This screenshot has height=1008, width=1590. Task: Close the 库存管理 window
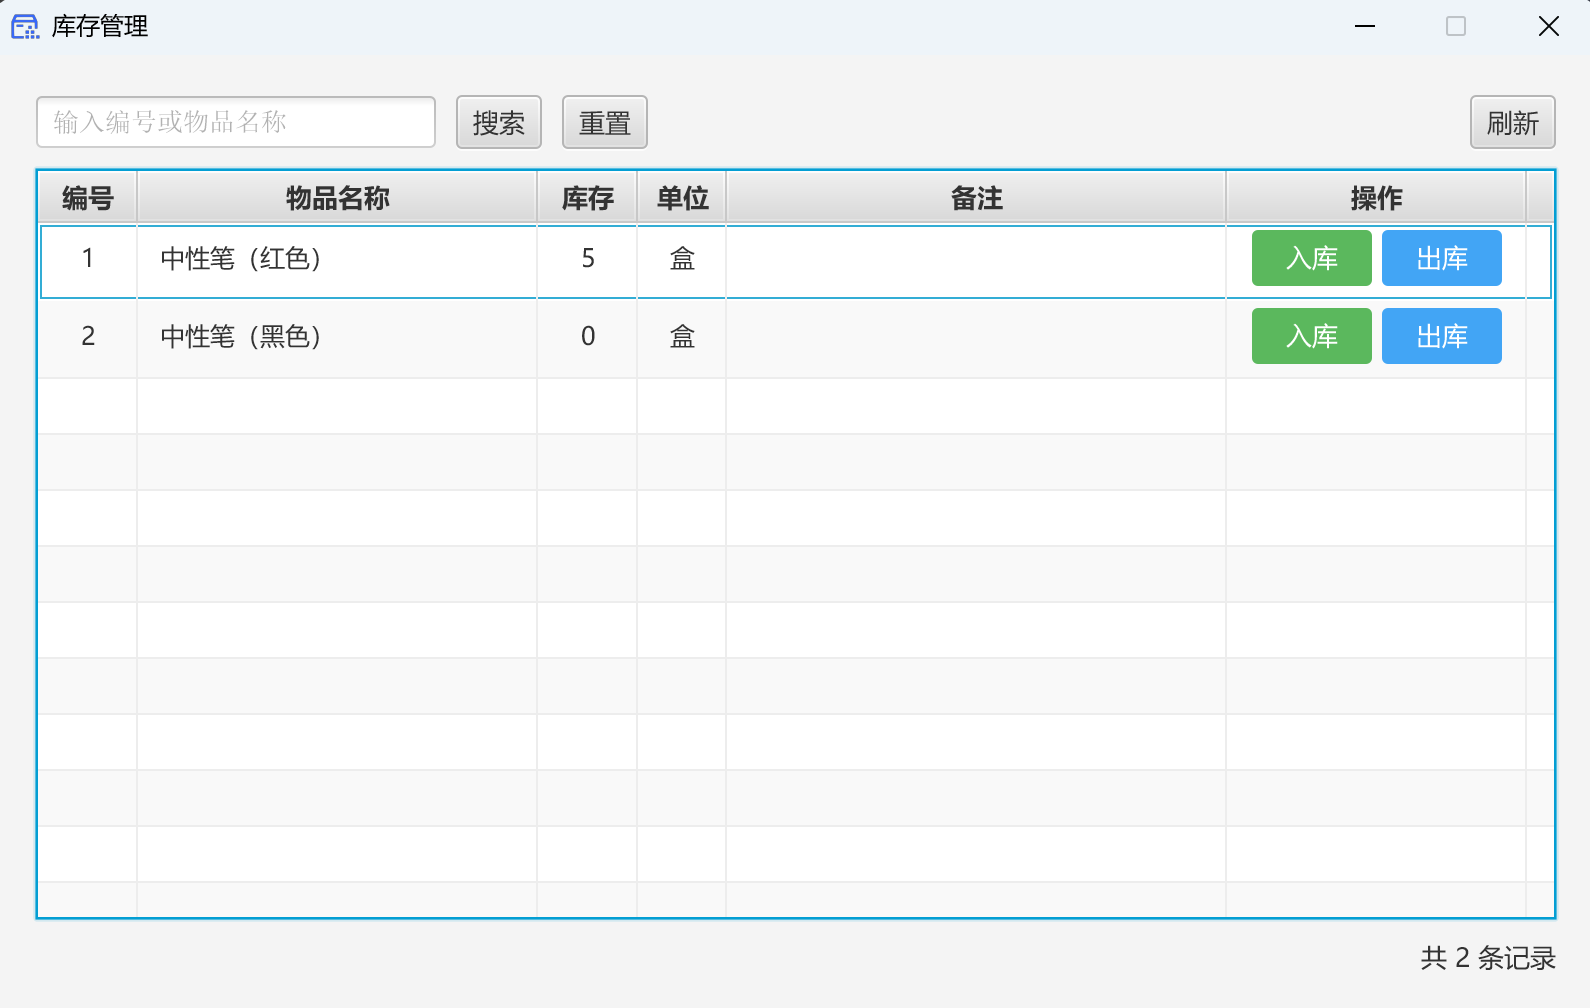click(1548, 27)
